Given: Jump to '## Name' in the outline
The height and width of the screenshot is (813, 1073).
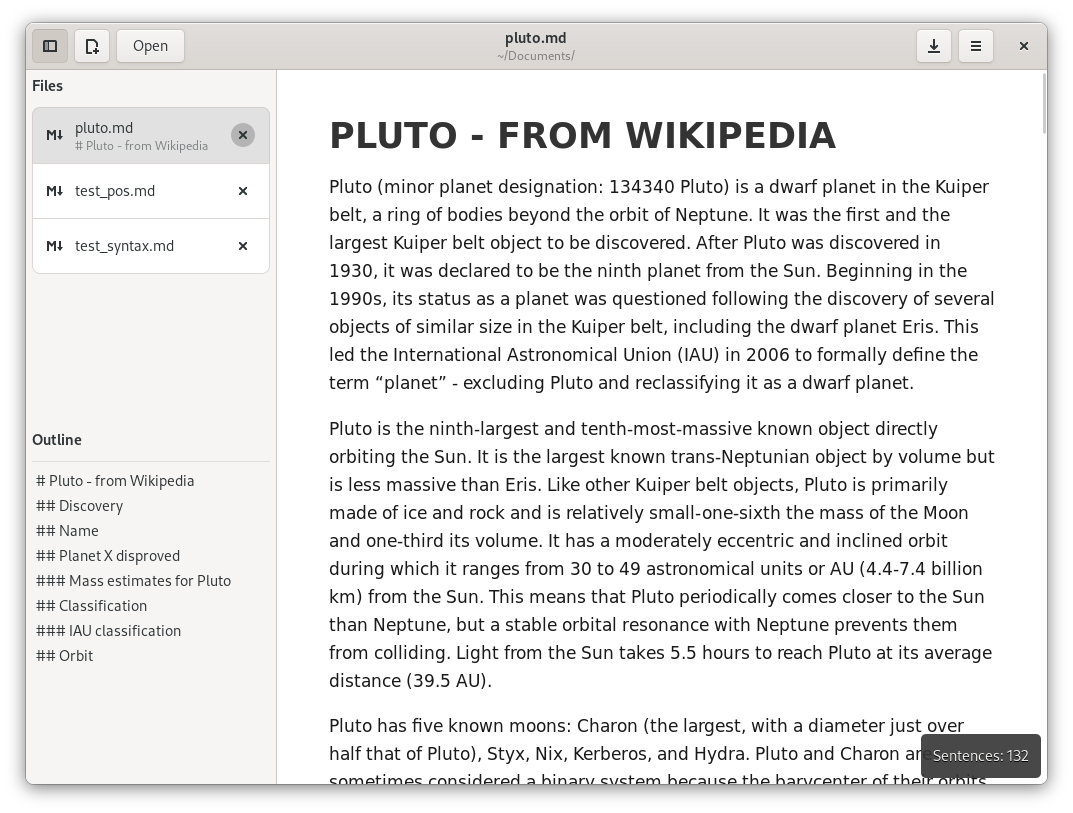Looking at the screenshot, I should (x=67, y=531).
